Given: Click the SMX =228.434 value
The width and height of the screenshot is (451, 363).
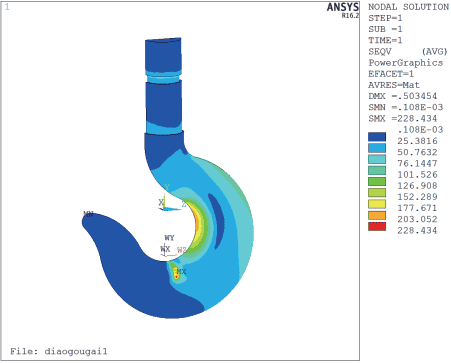Looking at the screenshot, I should pos(402,119).
